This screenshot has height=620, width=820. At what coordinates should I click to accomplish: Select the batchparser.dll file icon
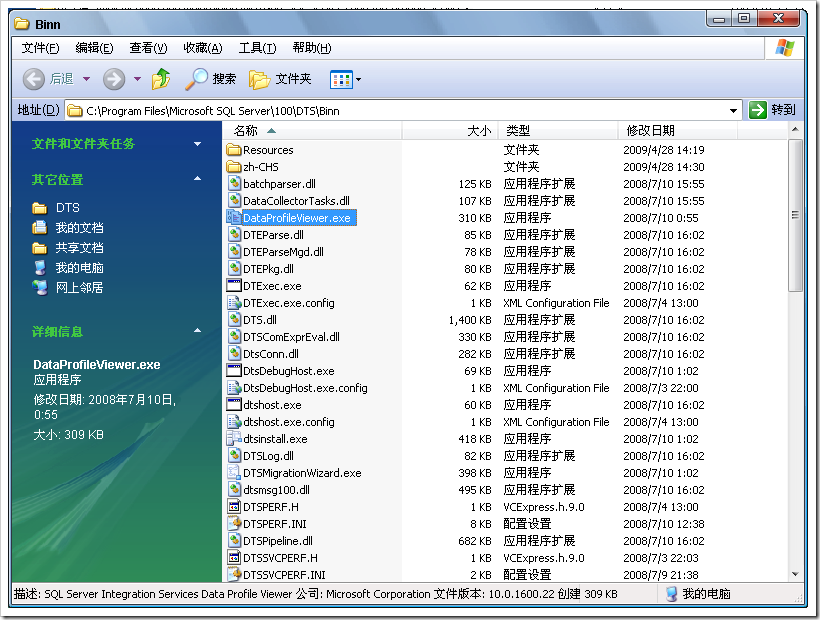point(234,183)
